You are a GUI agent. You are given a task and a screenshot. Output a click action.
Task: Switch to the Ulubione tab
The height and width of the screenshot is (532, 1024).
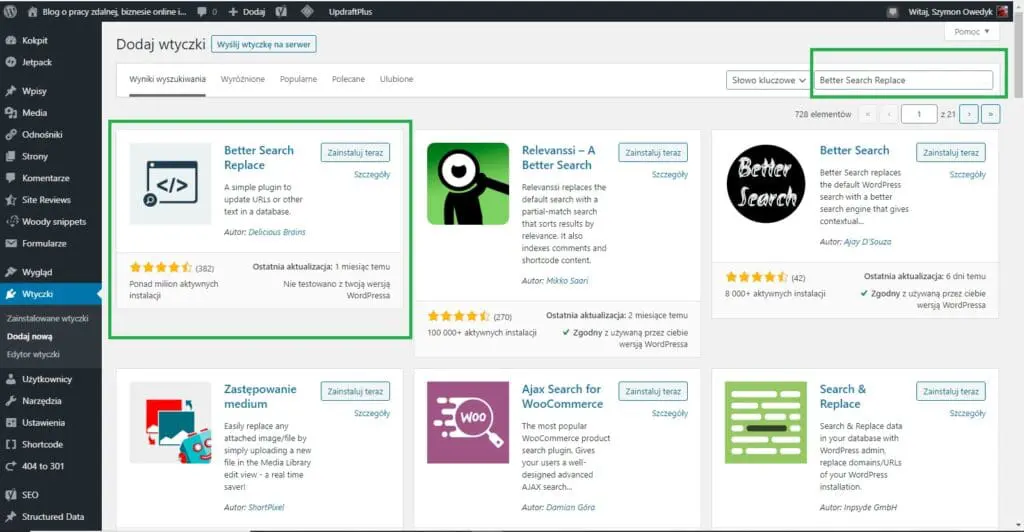point(396,80)
